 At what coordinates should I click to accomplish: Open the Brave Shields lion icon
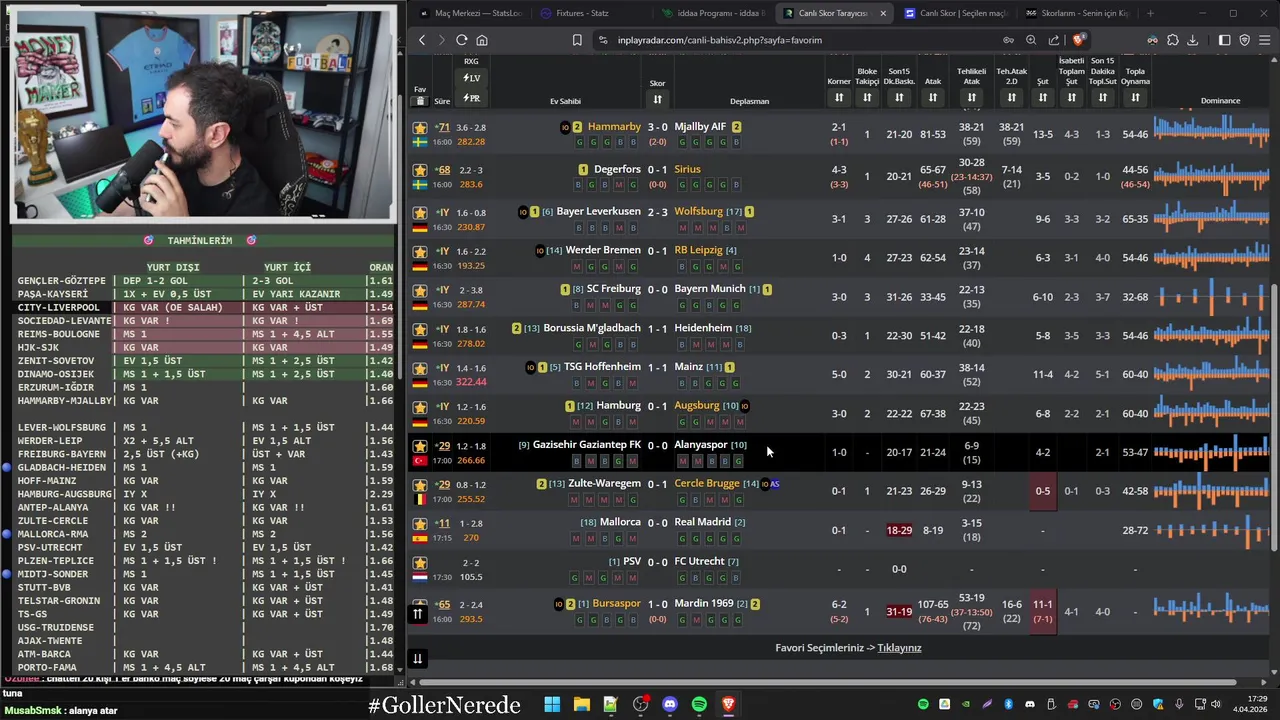coord(1078,40)
